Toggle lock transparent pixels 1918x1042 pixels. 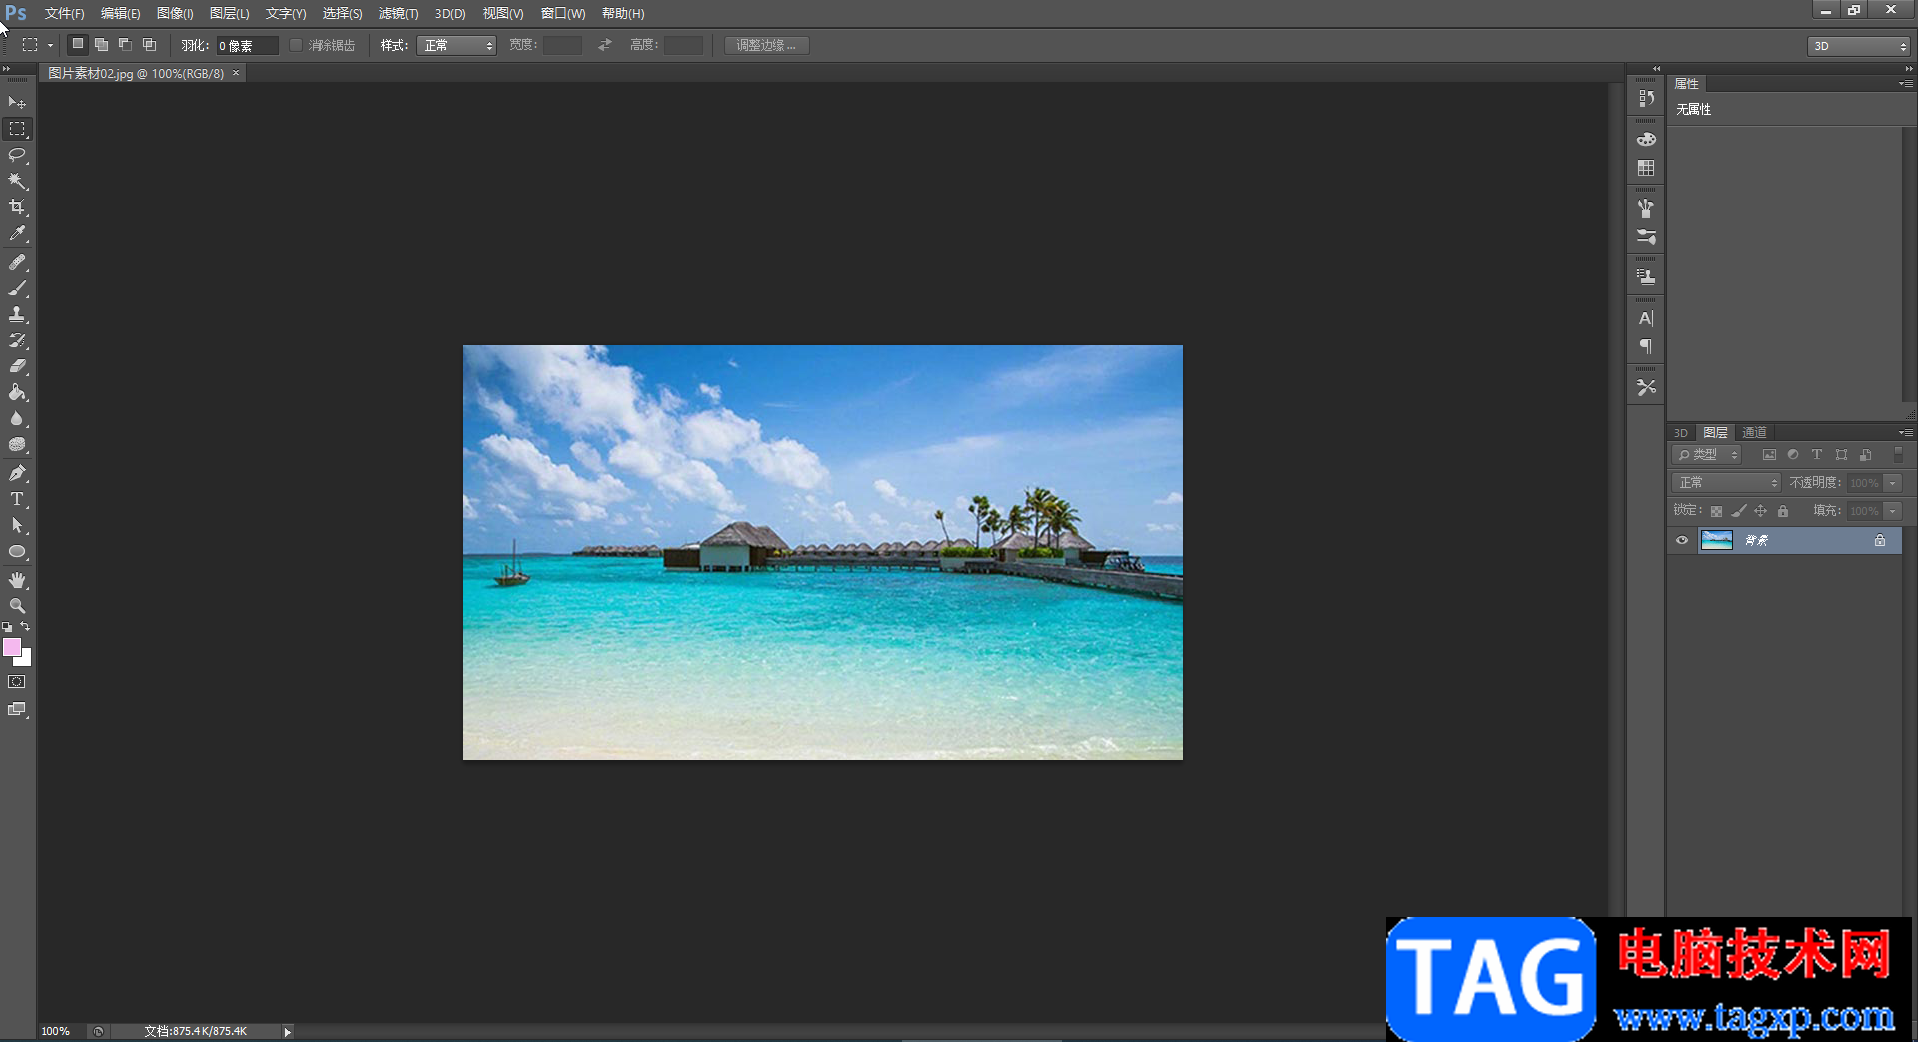(x=1716, y=511)
